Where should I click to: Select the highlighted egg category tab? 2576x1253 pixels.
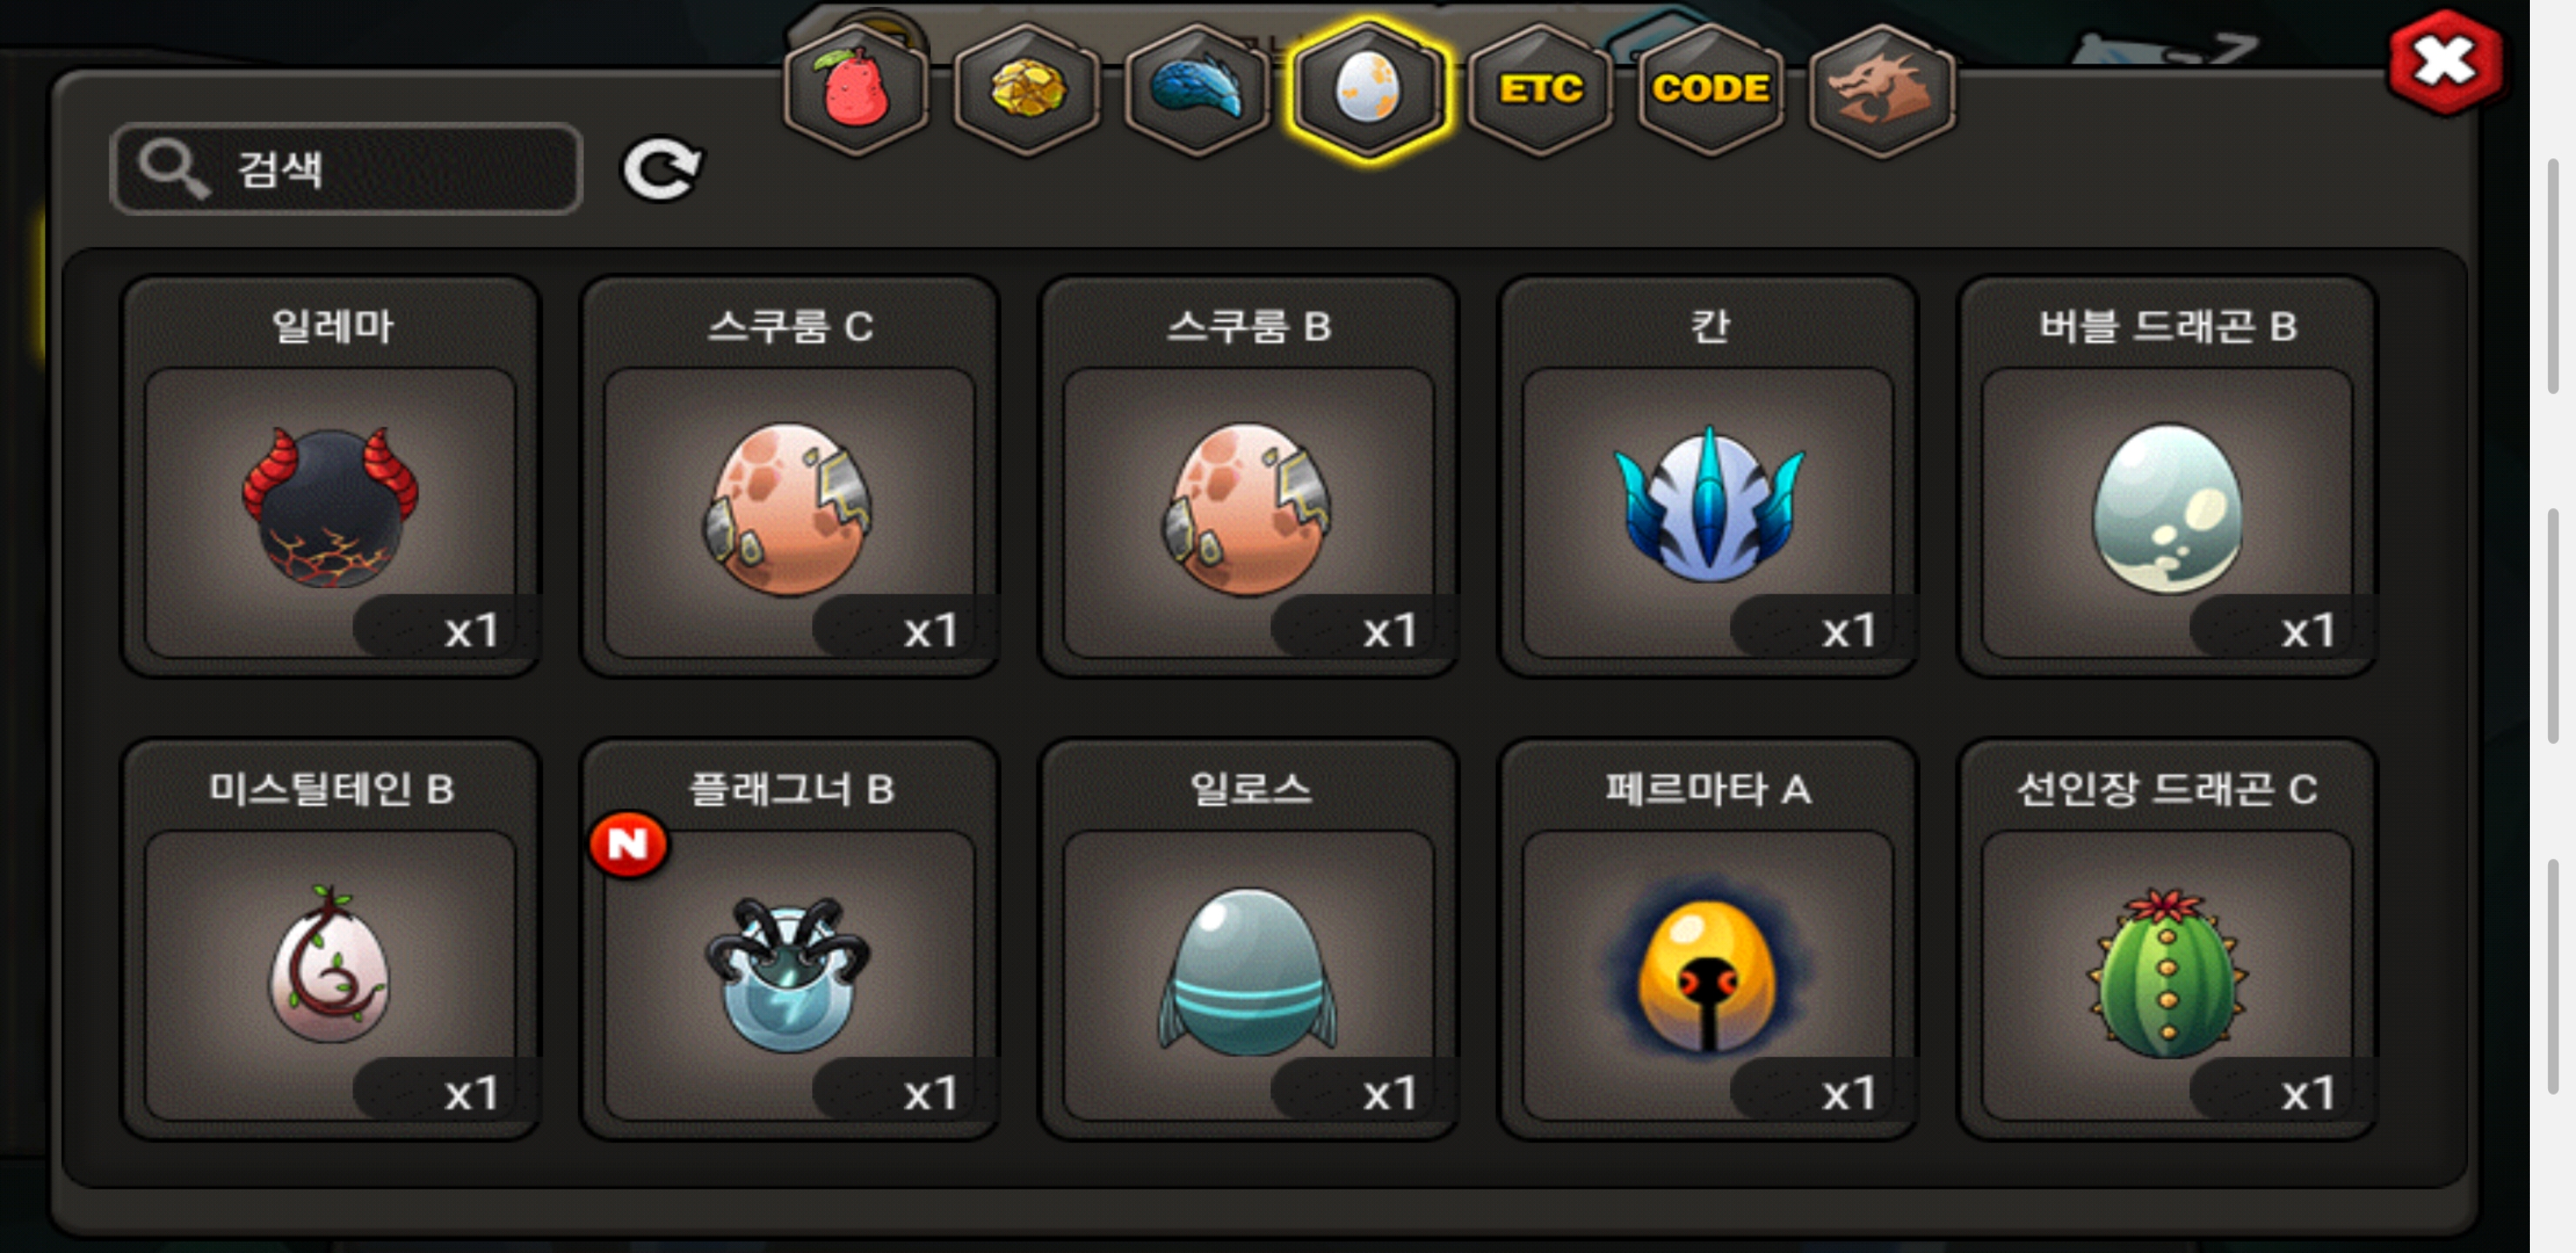pyautogui.click(x=1368, y=90)
